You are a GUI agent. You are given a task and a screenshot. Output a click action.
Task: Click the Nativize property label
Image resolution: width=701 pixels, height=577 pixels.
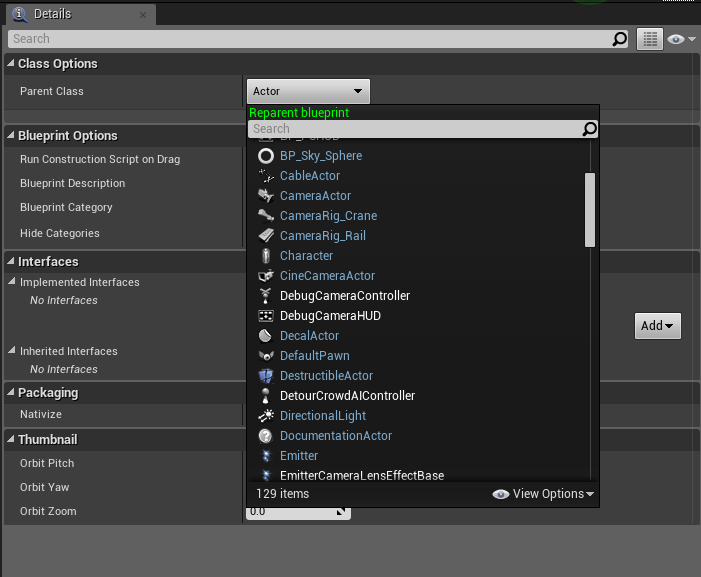41,414
